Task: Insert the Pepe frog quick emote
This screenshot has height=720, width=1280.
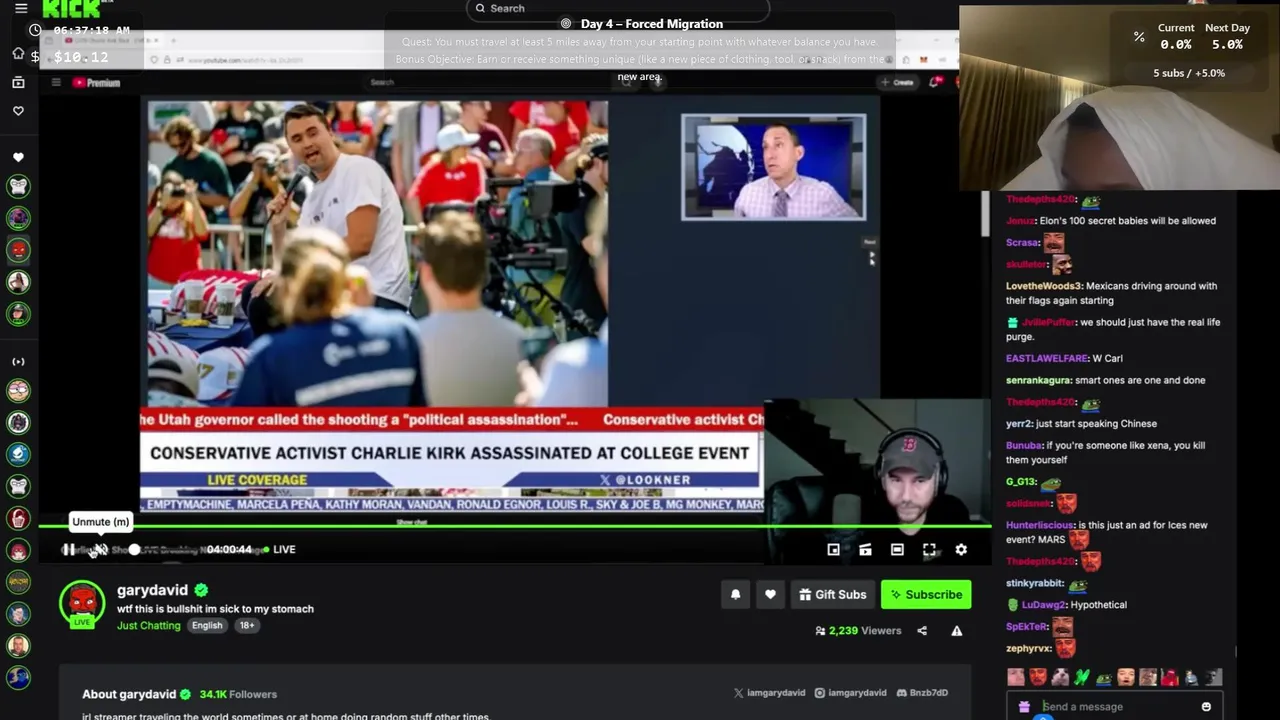Action: point(1104,677)
